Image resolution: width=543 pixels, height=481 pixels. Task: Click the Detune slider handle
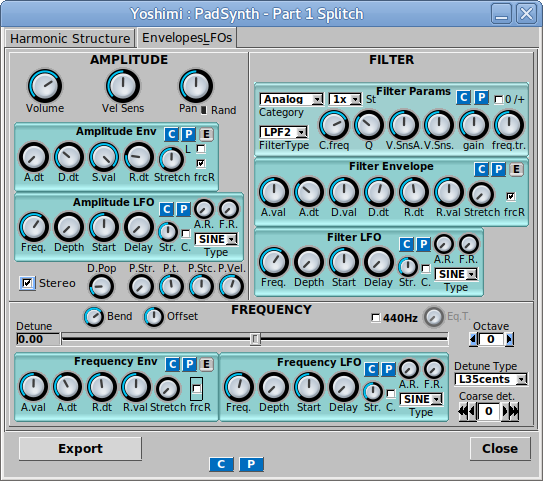tap(255, 339)
